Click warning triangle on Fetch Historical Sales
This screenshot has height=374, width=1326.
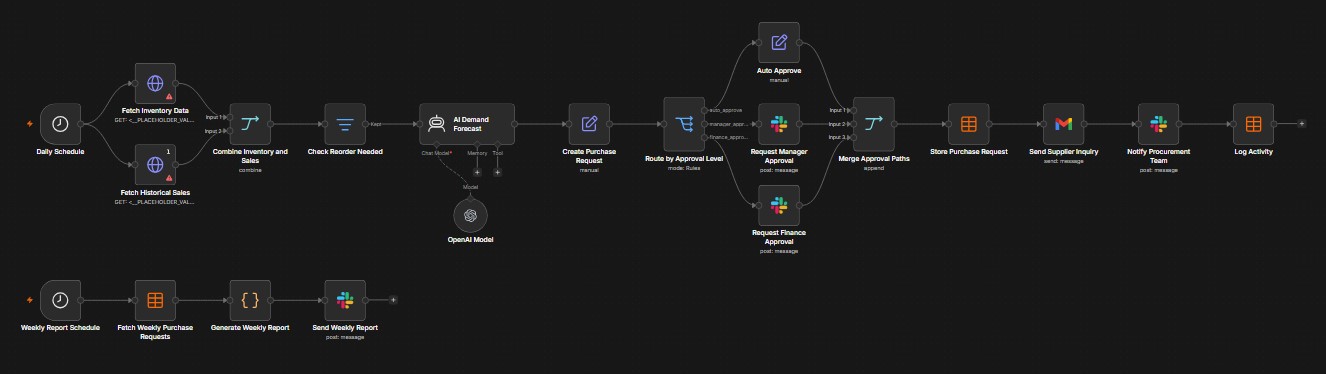[169, 177]
